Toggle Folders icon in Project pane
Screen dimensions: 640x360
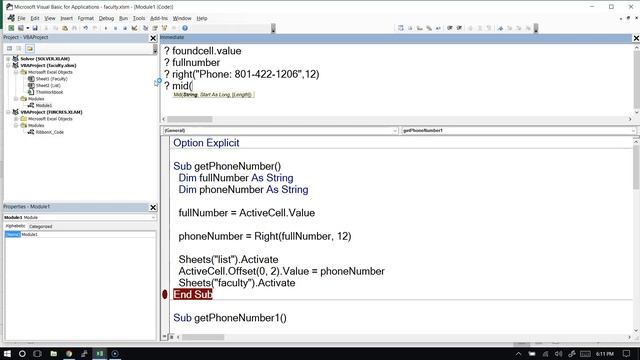[30, 49]
